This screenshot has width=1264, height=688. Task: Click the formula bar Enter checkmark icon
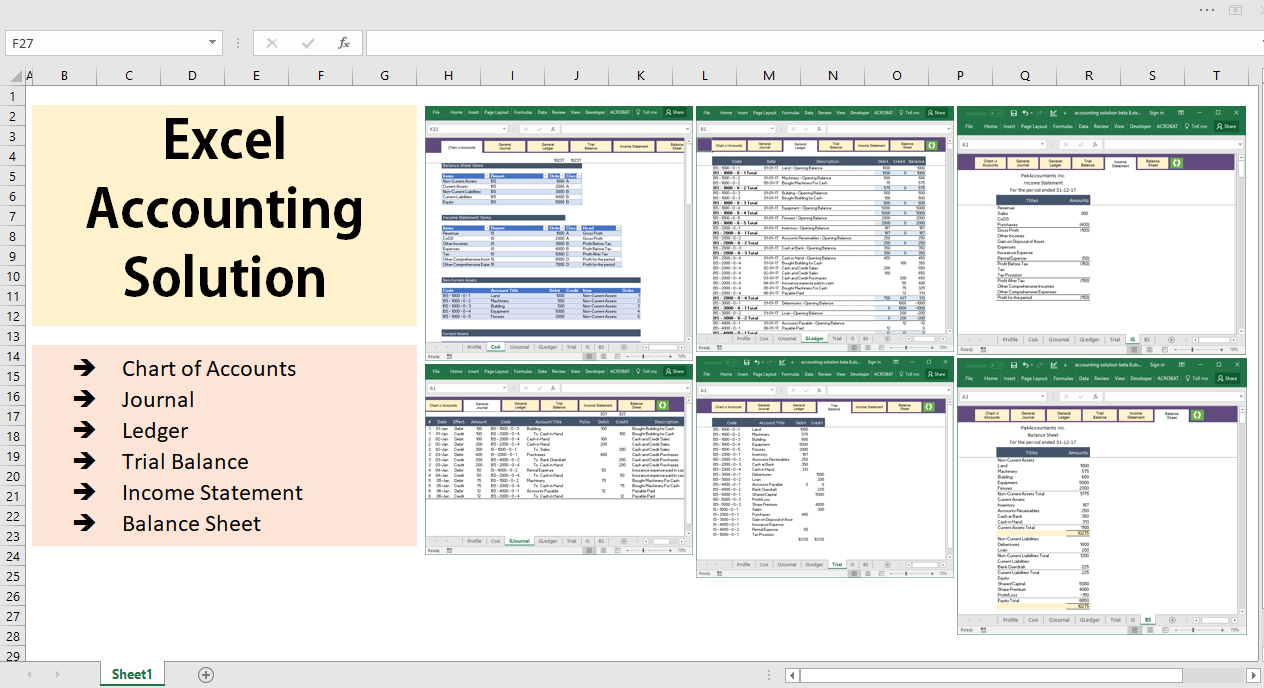pos(308,43)
